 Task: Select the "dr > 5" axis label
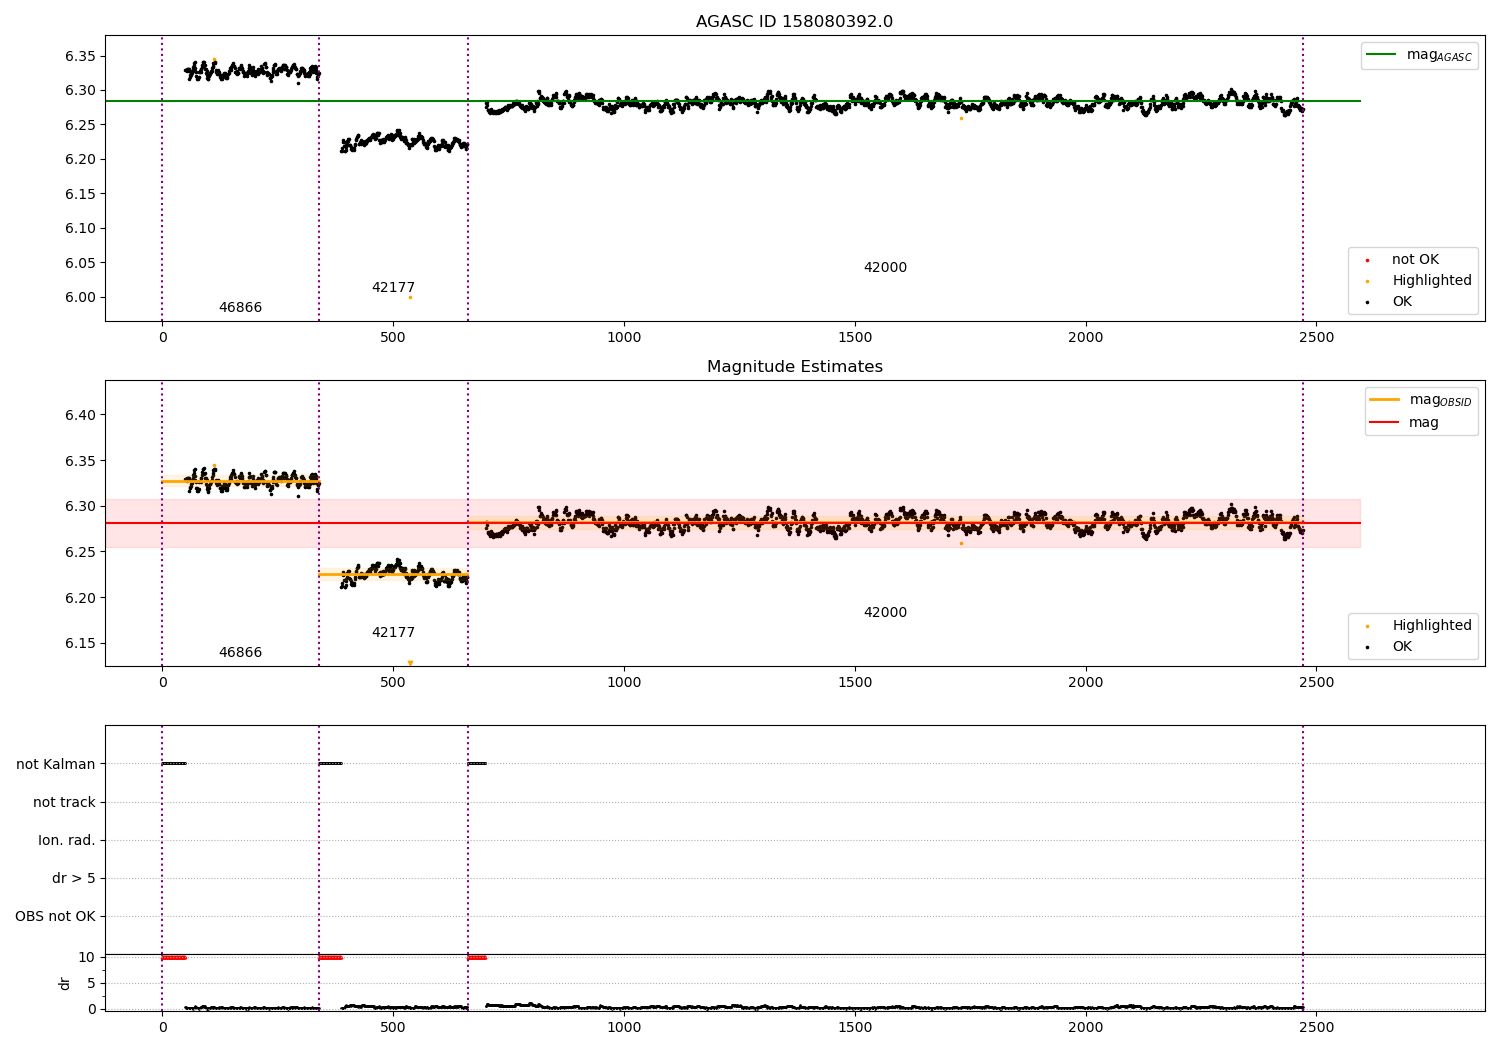(x=74, y=879)
